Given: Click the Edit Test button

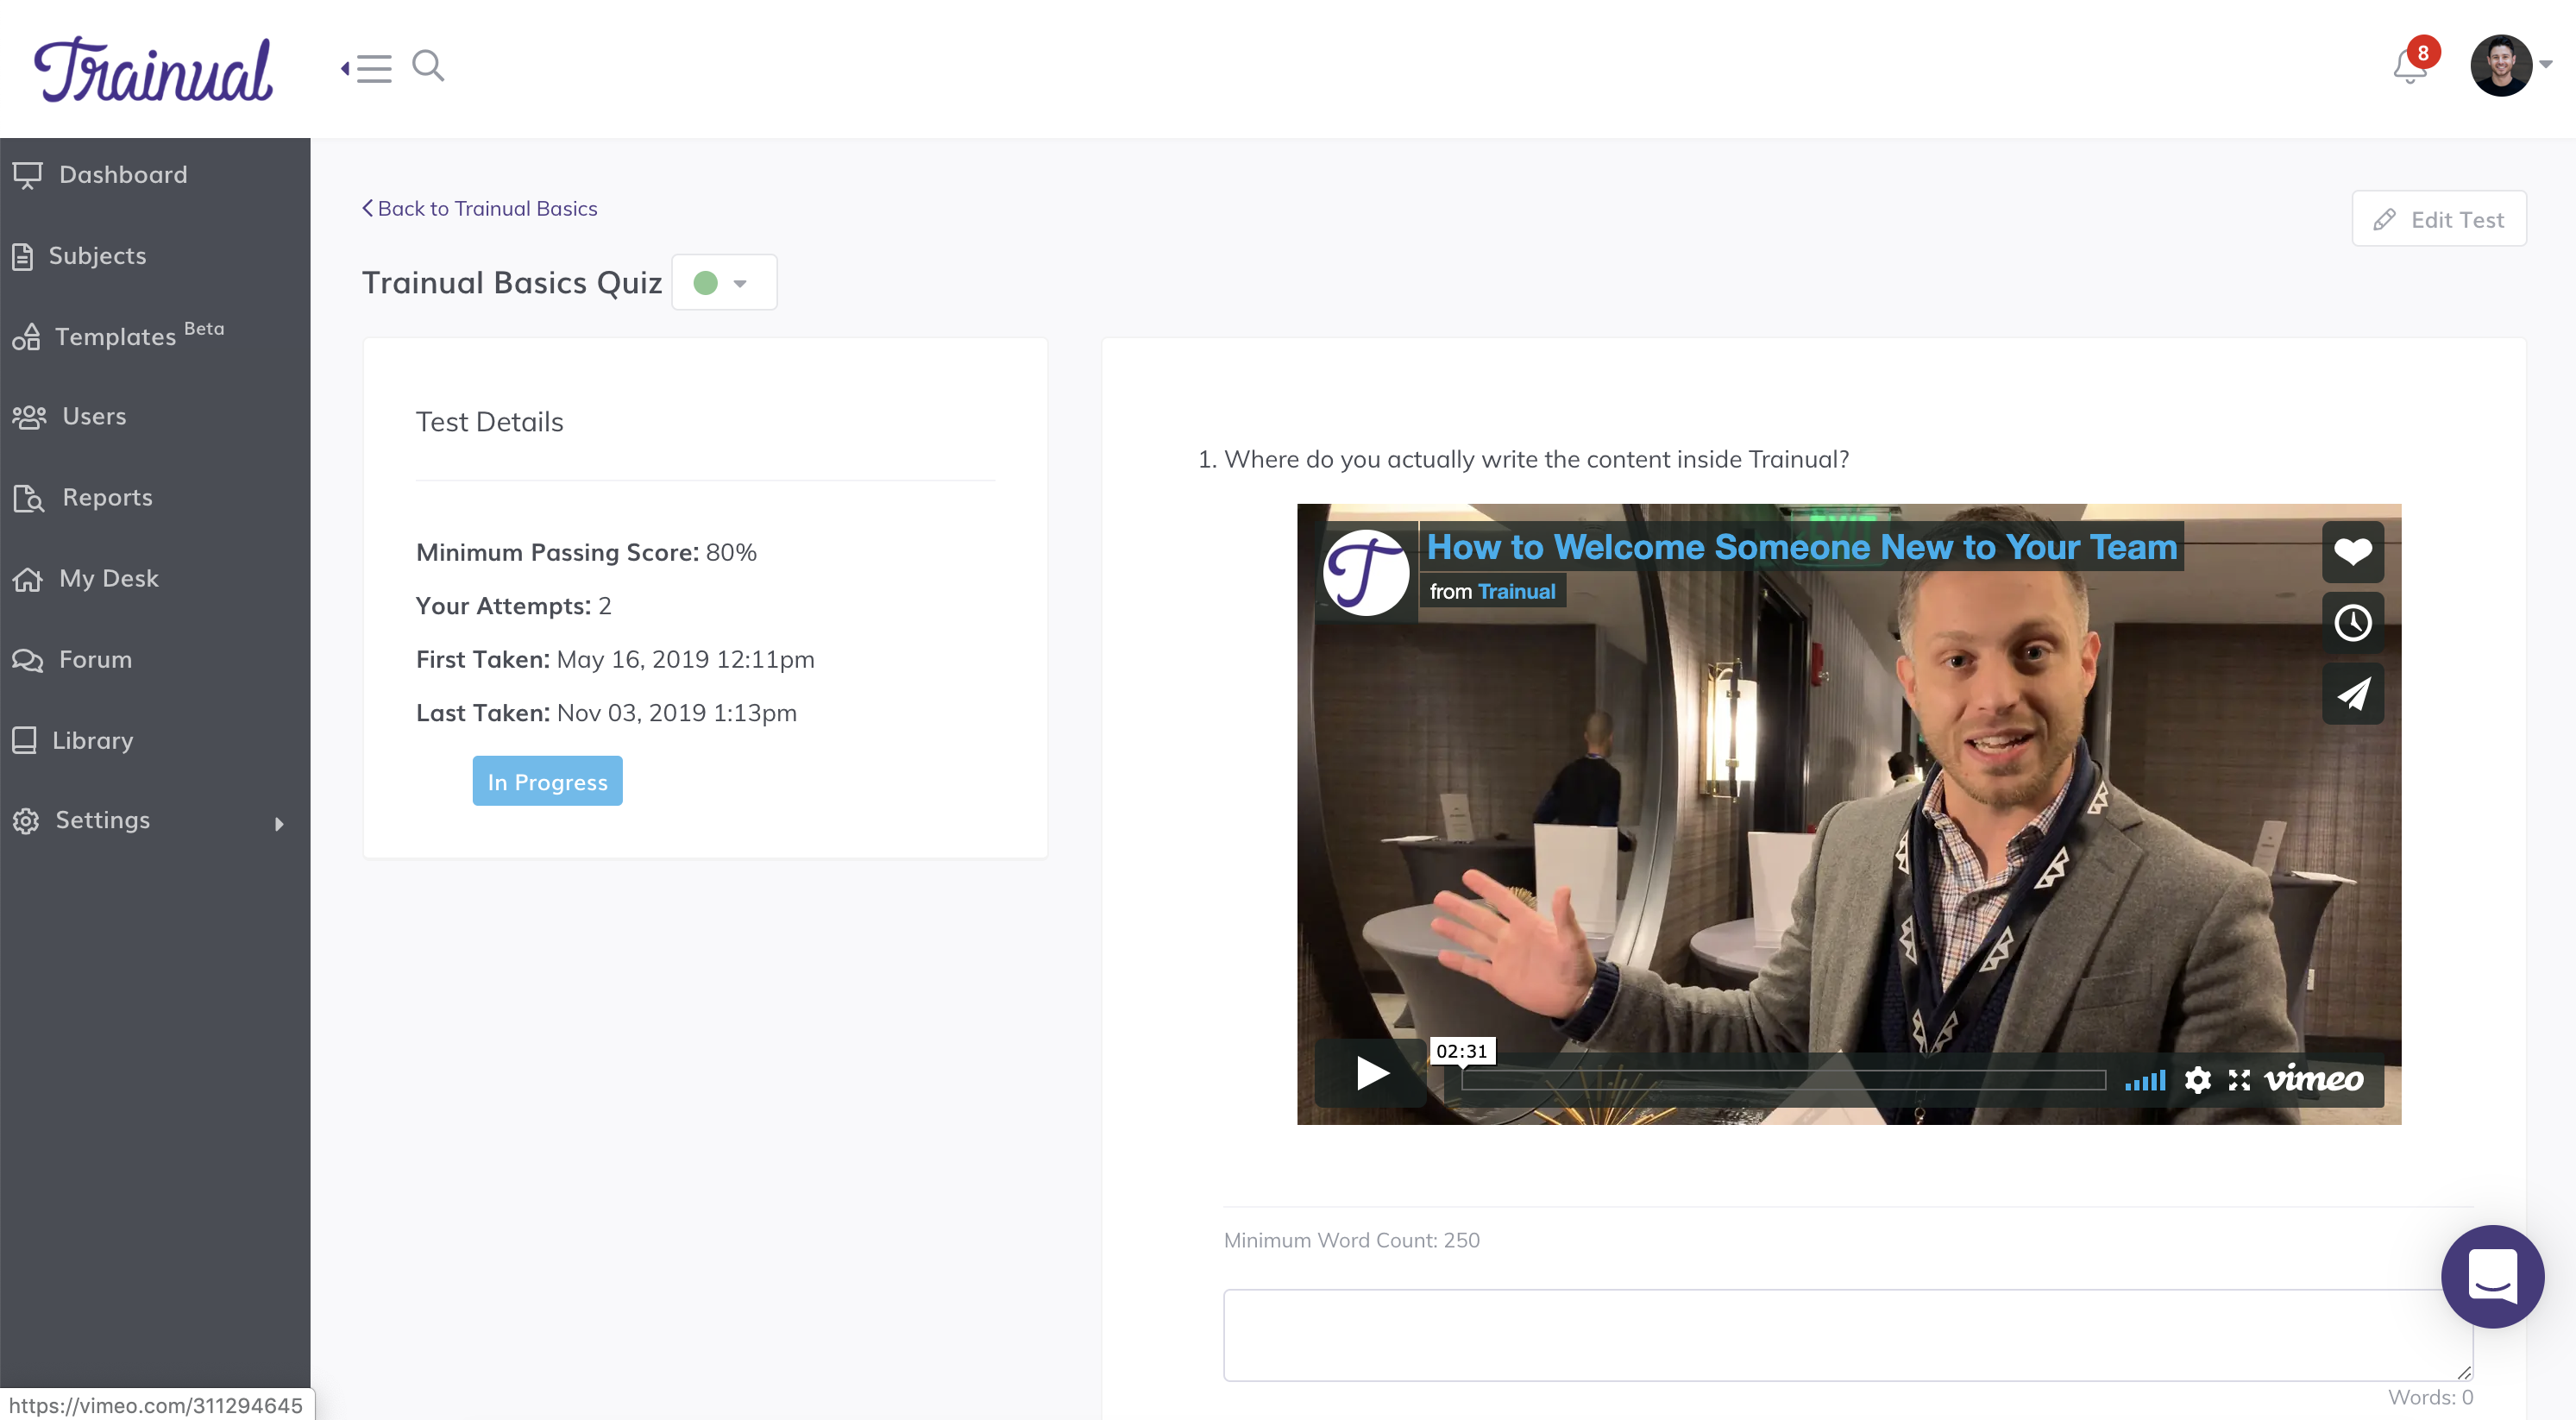Looking at the screenshot, I should click(x=2438, y=219).
